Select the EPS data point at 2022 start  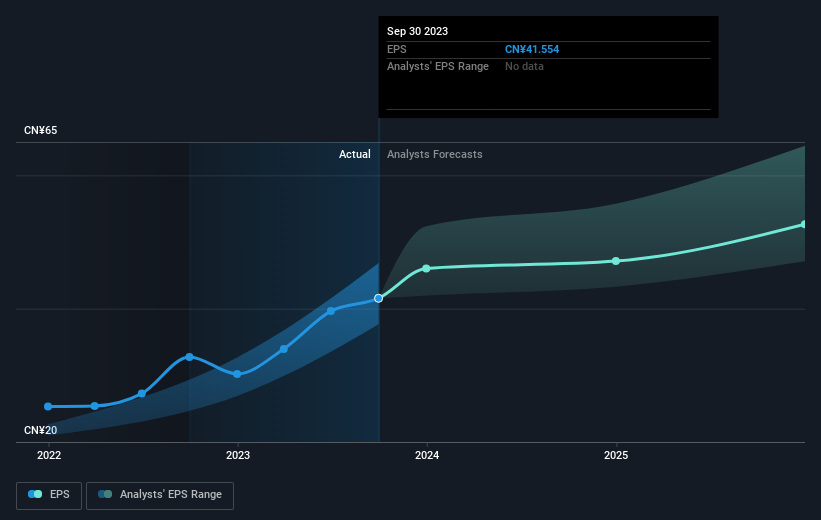48,406
